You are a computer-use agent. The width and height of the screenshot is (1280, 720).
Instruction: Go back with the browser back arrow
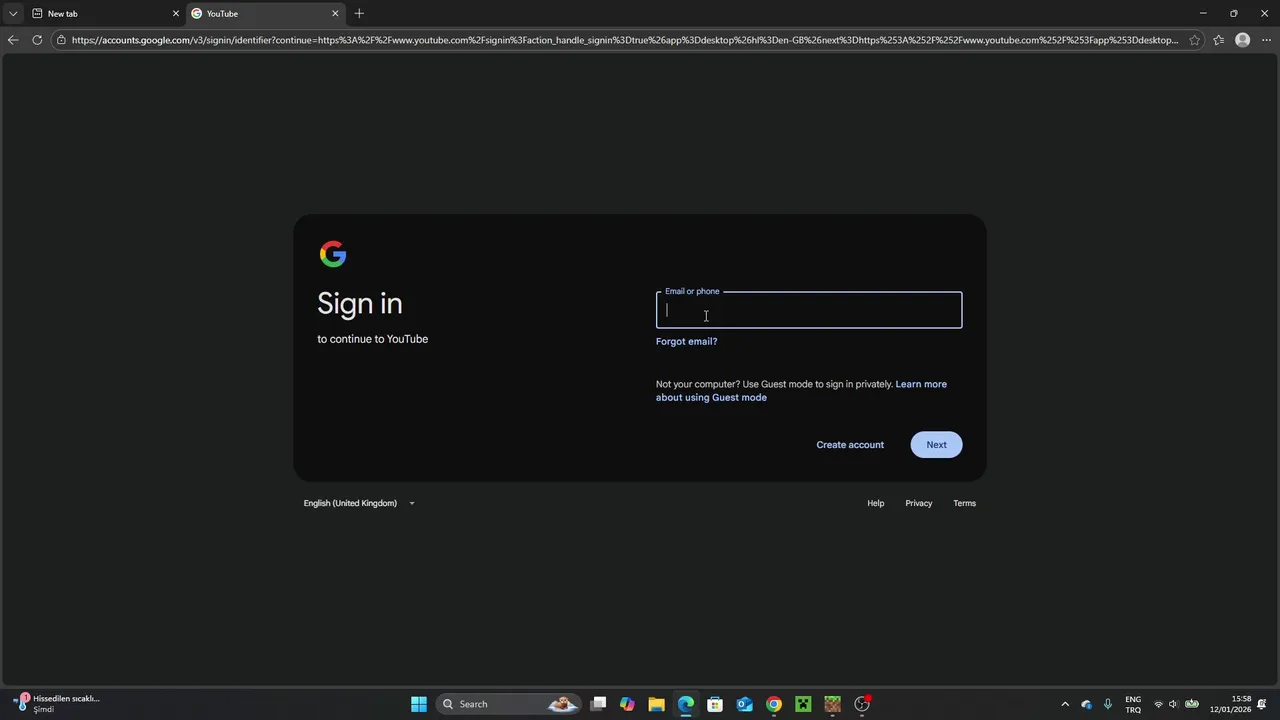coord(13,40)
